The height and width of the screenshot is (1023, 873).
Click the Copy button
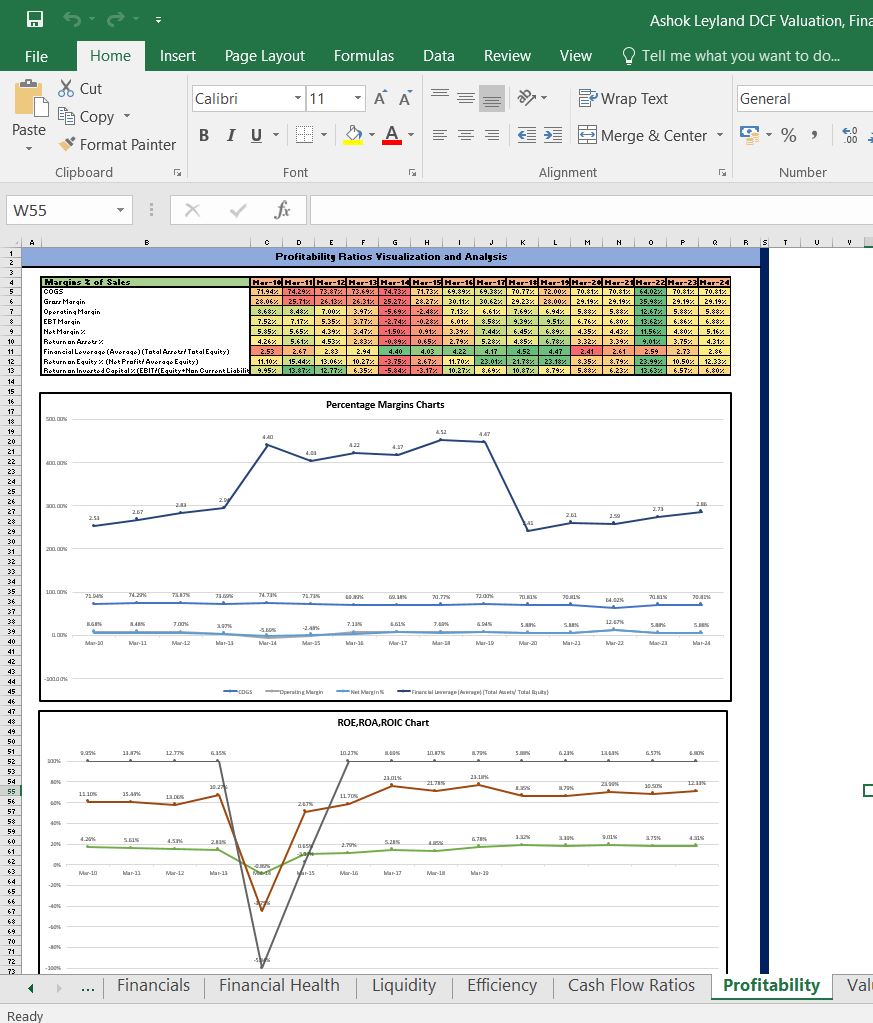(x=86, y=116)
